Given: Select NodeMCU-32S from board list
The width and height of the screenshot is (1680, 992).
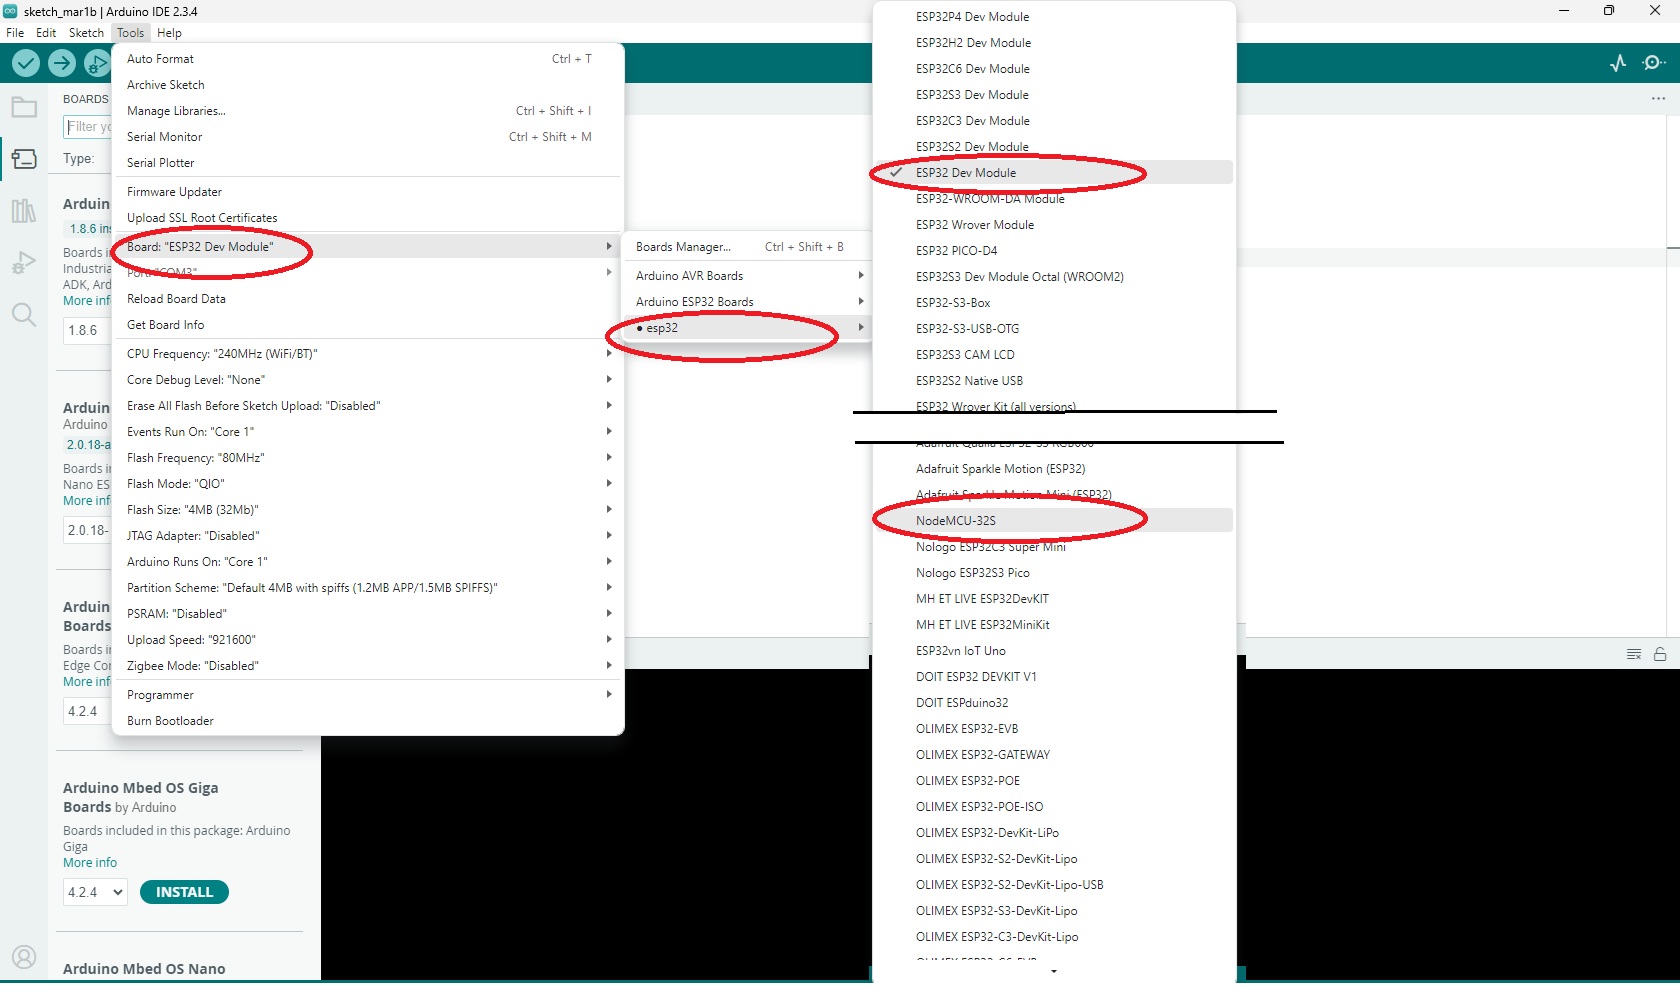Looking at the screenshot, I should (x=956, y=521).
